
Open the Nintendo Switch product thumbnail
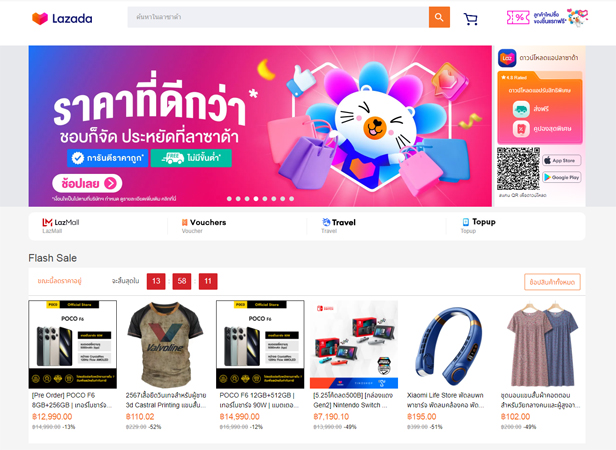point(354,345)
